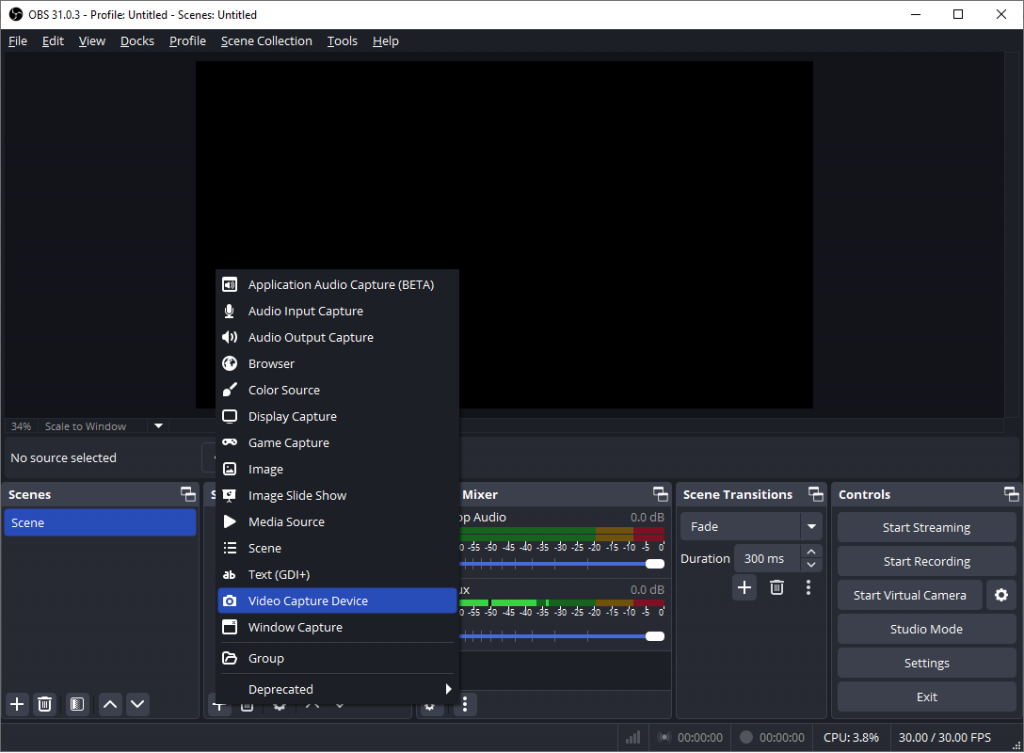Open virtual camera settings gear
This screenshot has height=753, width=1024.
tap(1001, 595)
